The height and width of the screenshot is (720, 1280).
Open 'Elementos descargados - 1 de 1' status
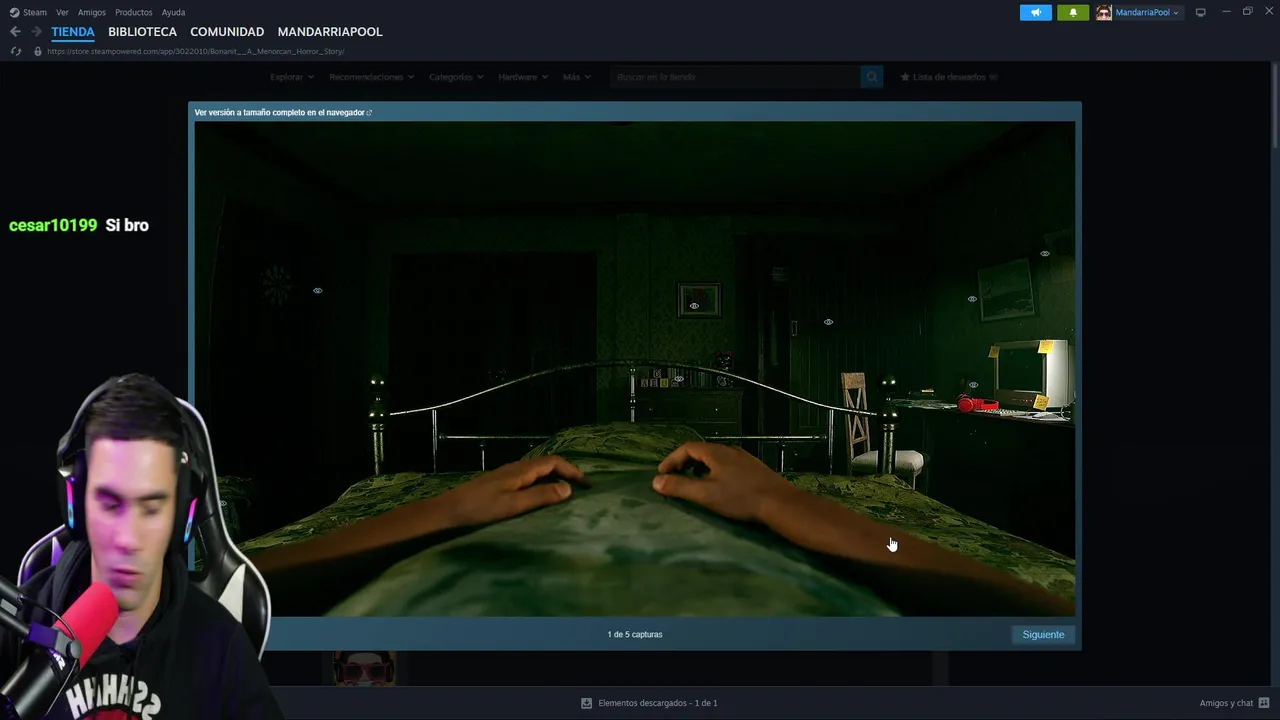point(658,703)
